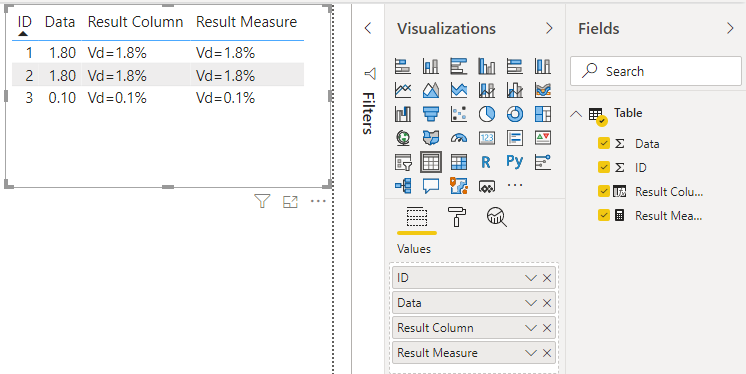Select the Stacked column chart visual
746x374 pixels.
(431, 66)
